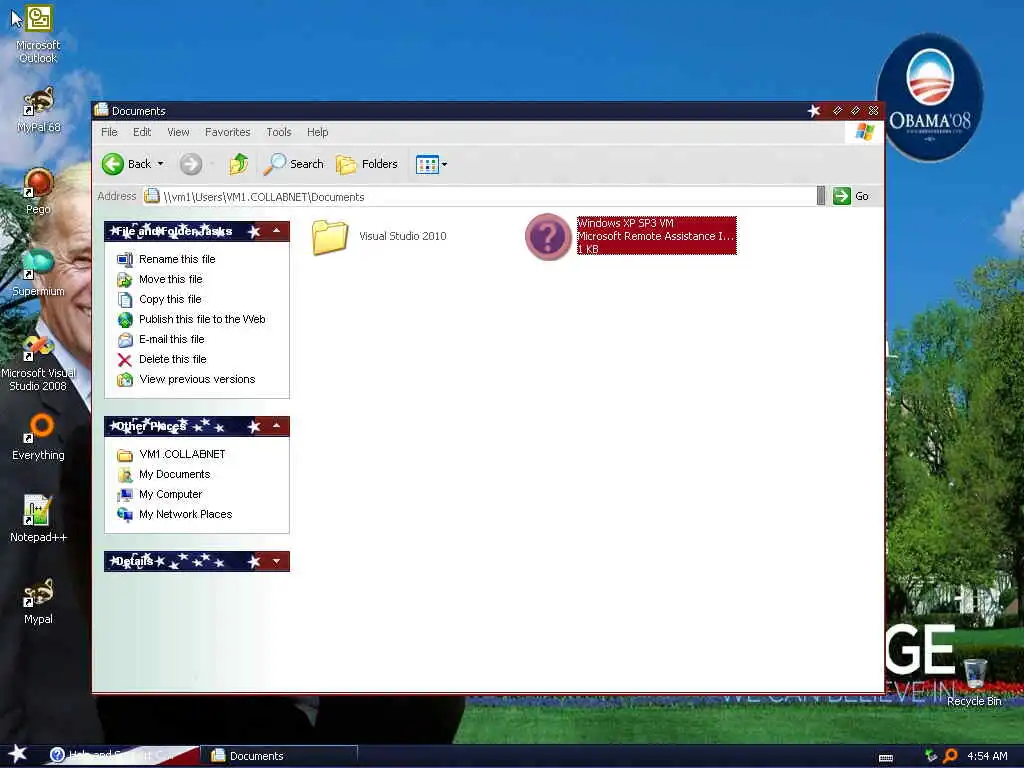Expand the Details panel

(x=276, y=561)
